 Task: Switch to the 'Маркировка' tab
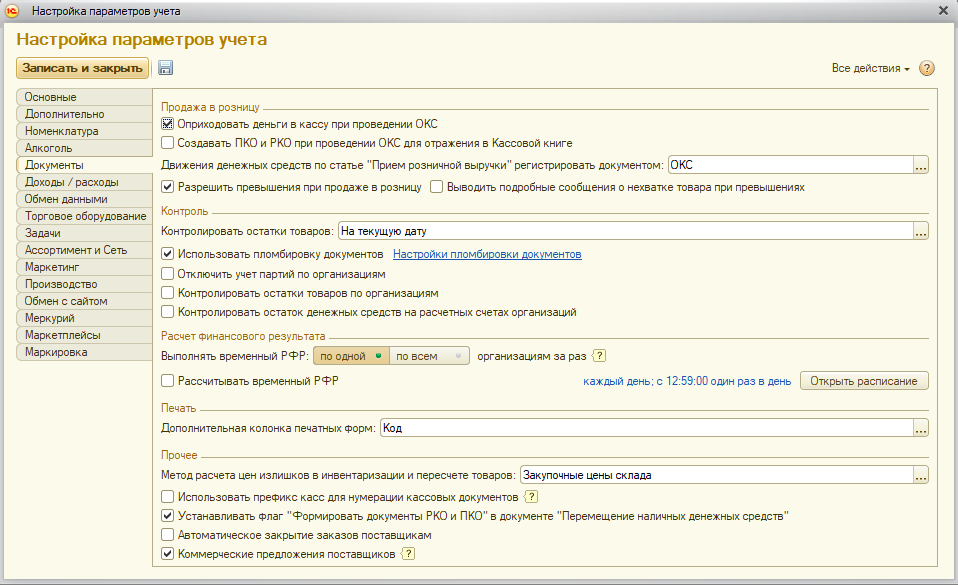coord(84,352)
